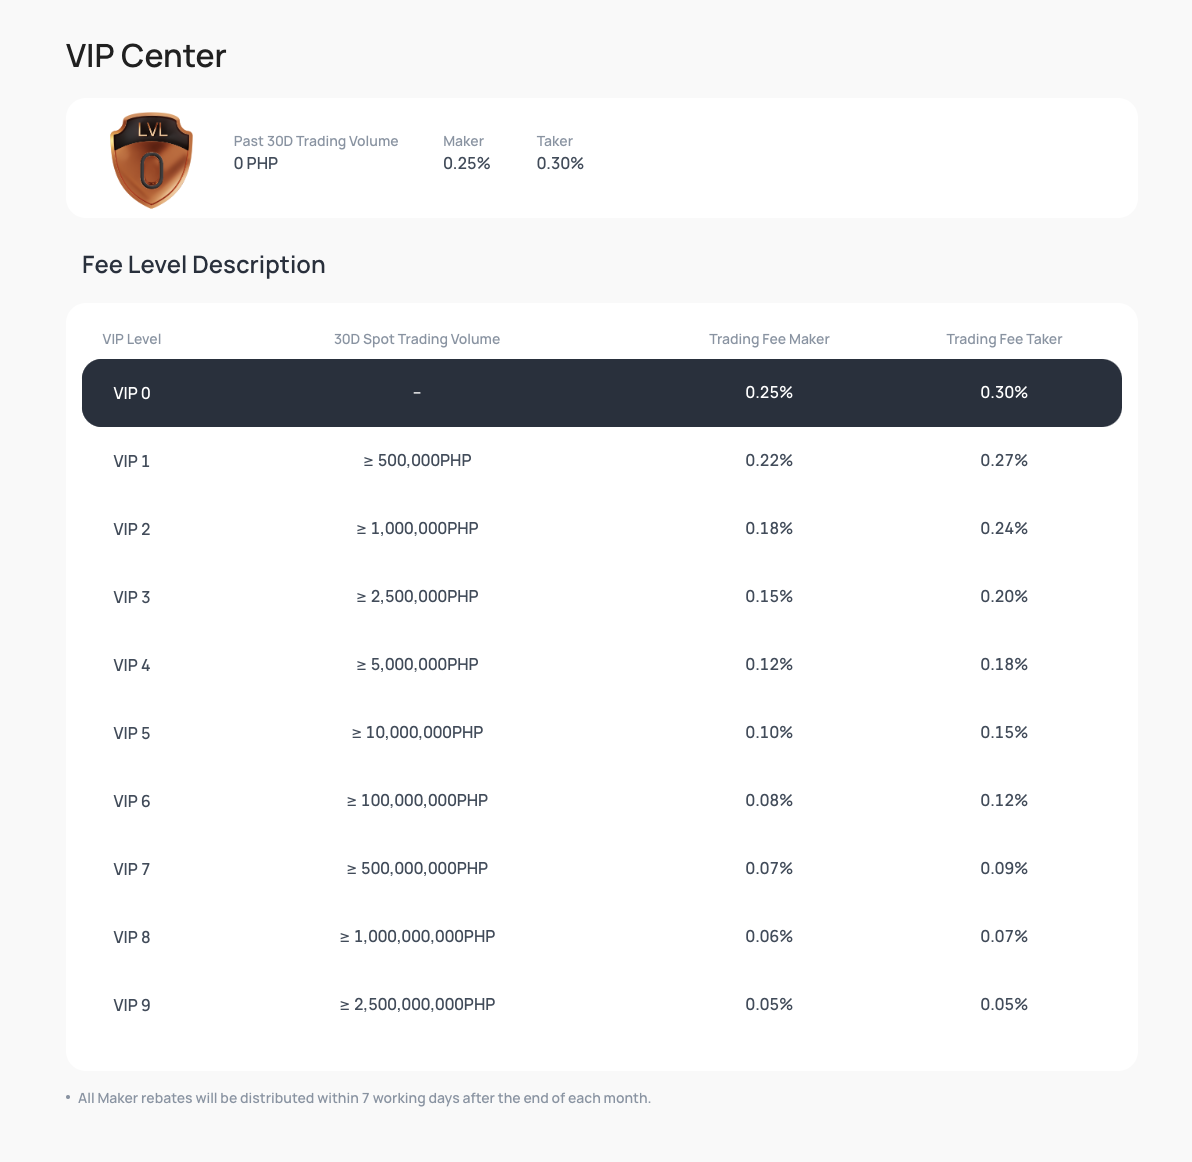Click the VIP 5 level label
The width and height of the screenshot is (1192, 1162).
[x=132, y=733]
